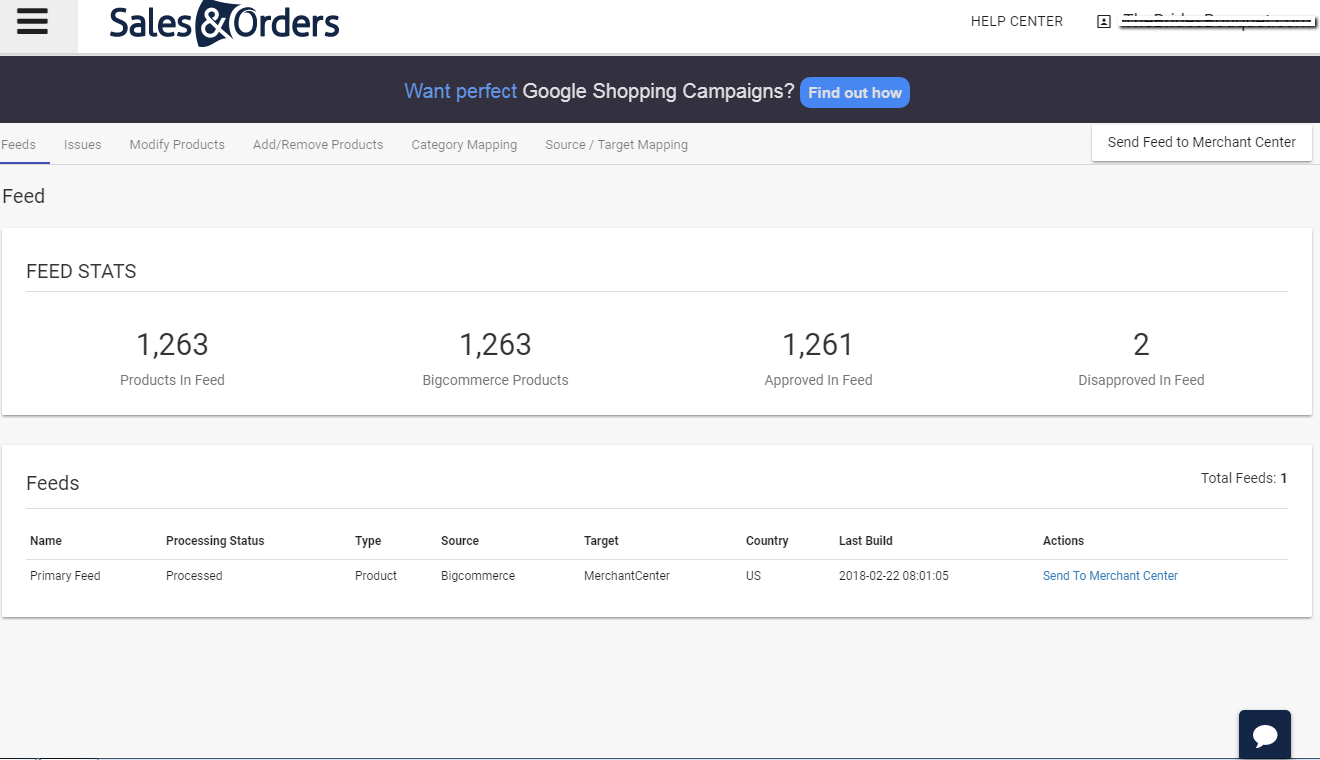1320x760 pixels.
Task: Click the Sales & Orders logo
Action: (x=225, y=24)
